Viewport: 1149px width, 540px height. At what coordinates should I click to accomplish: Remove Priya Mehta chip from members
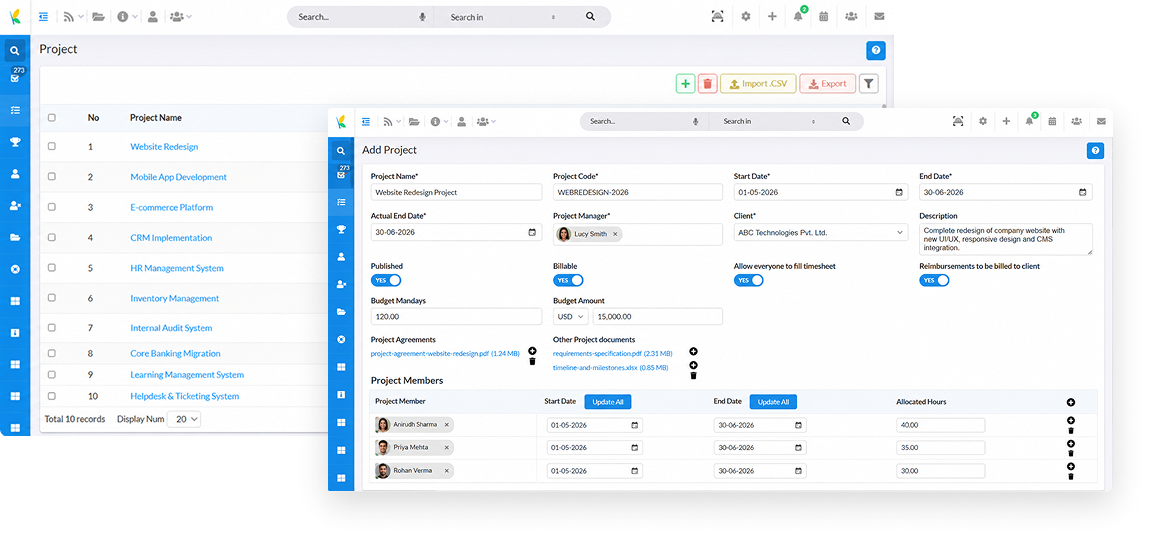click(x=446, y=447)
